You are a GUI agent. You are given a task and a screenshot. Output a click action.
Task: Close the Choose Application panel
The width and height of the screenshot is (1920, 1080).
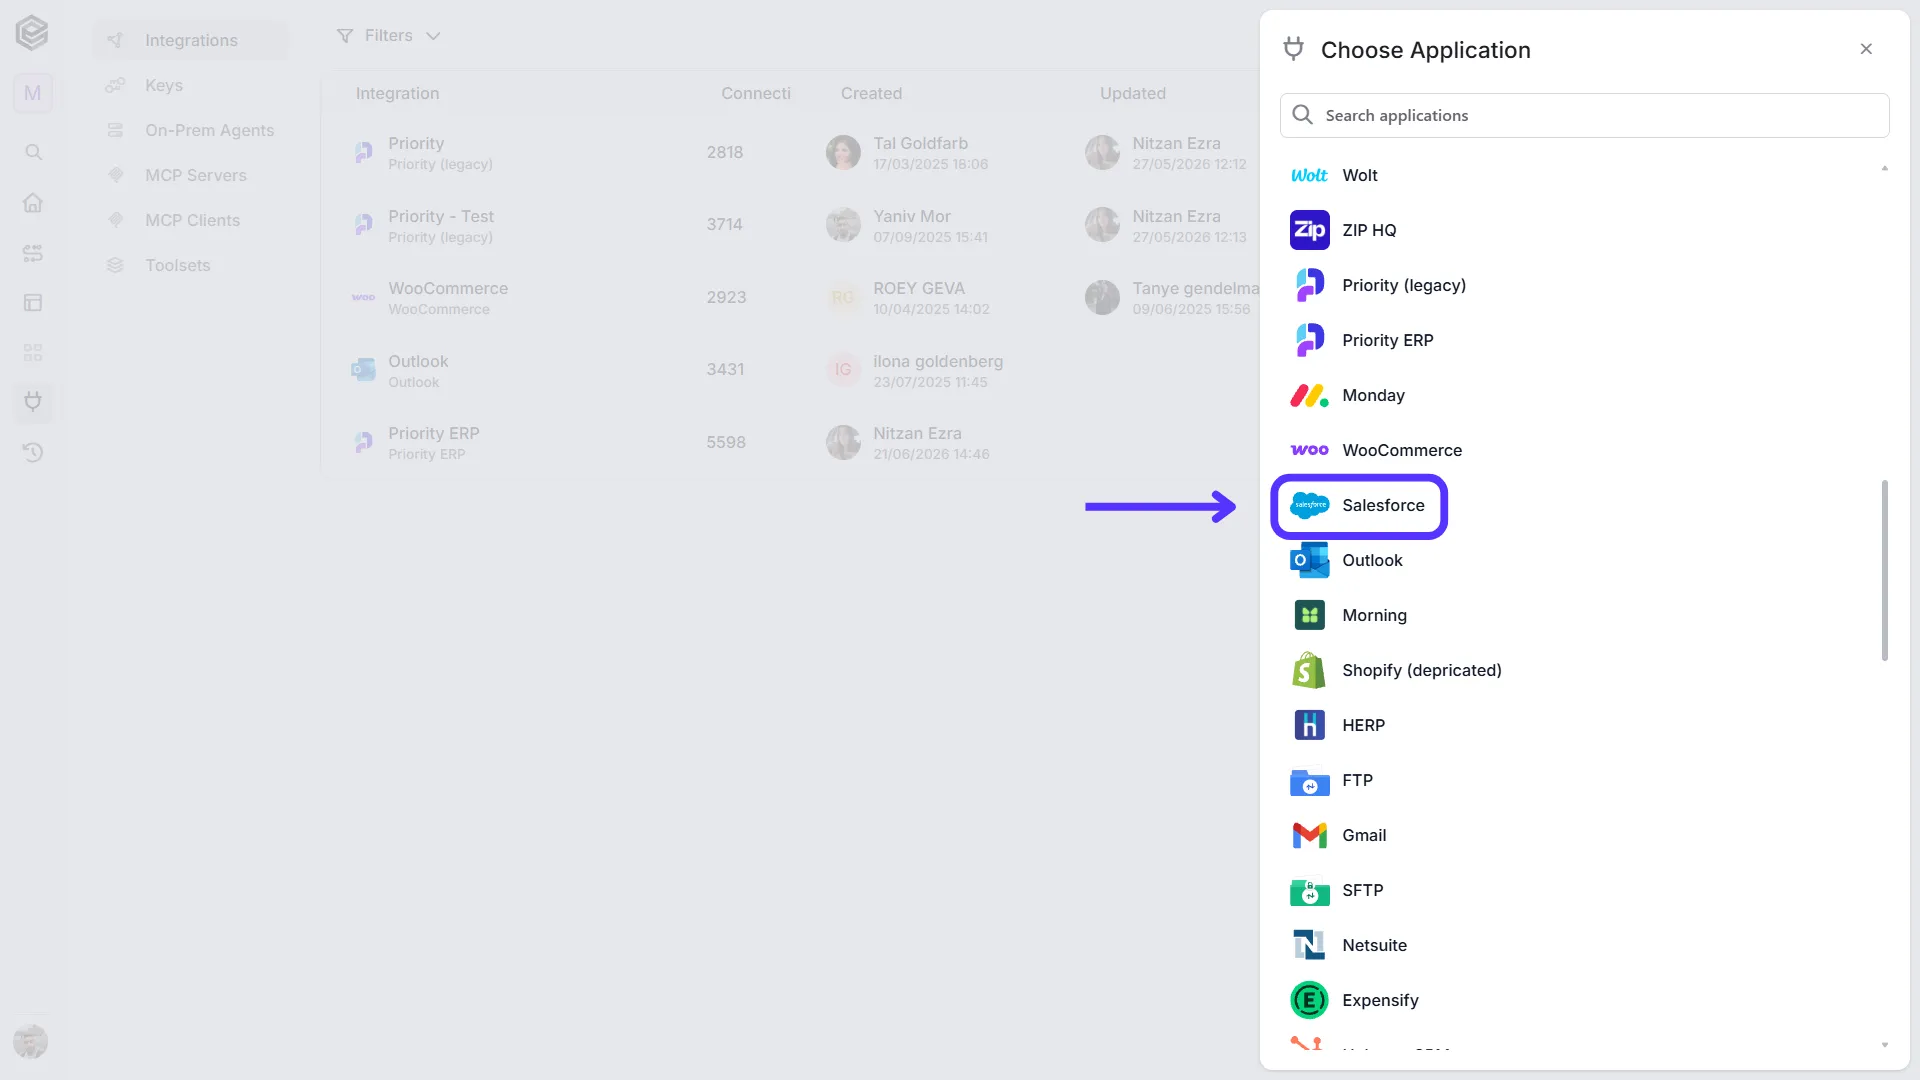[x=1866, y=49]
